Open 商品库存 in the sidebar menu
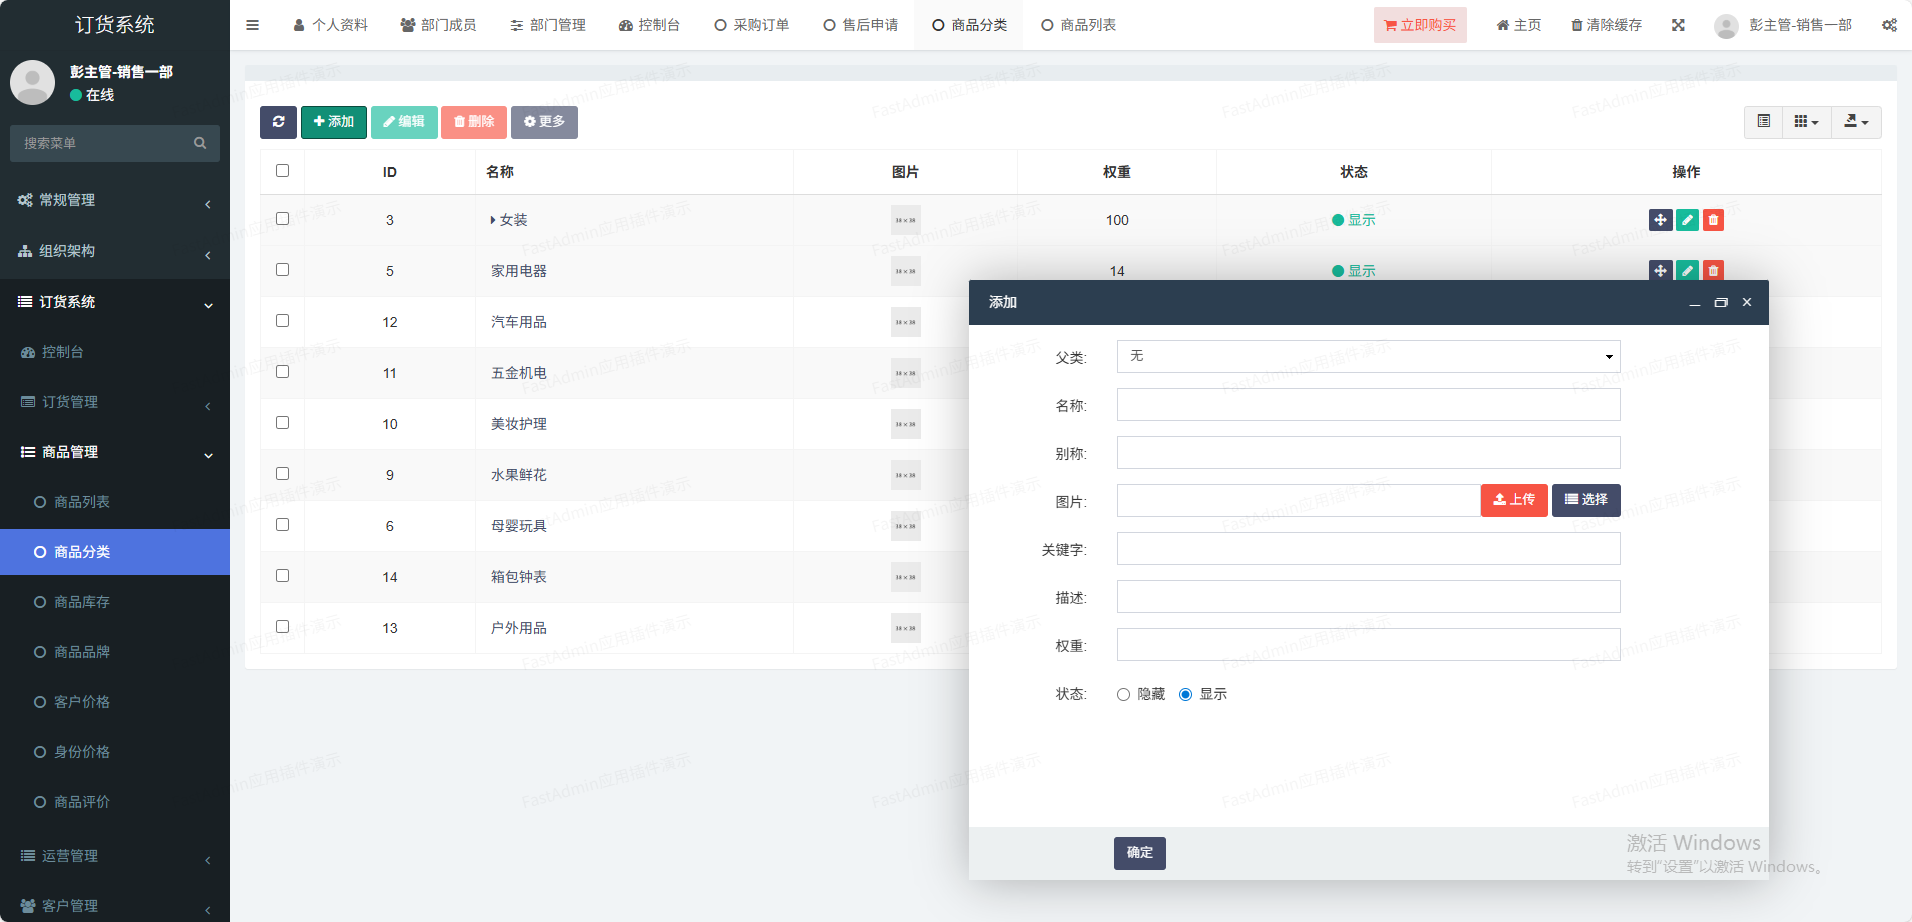This screenshot has width=1912, height=922. [x=82, y=602]
